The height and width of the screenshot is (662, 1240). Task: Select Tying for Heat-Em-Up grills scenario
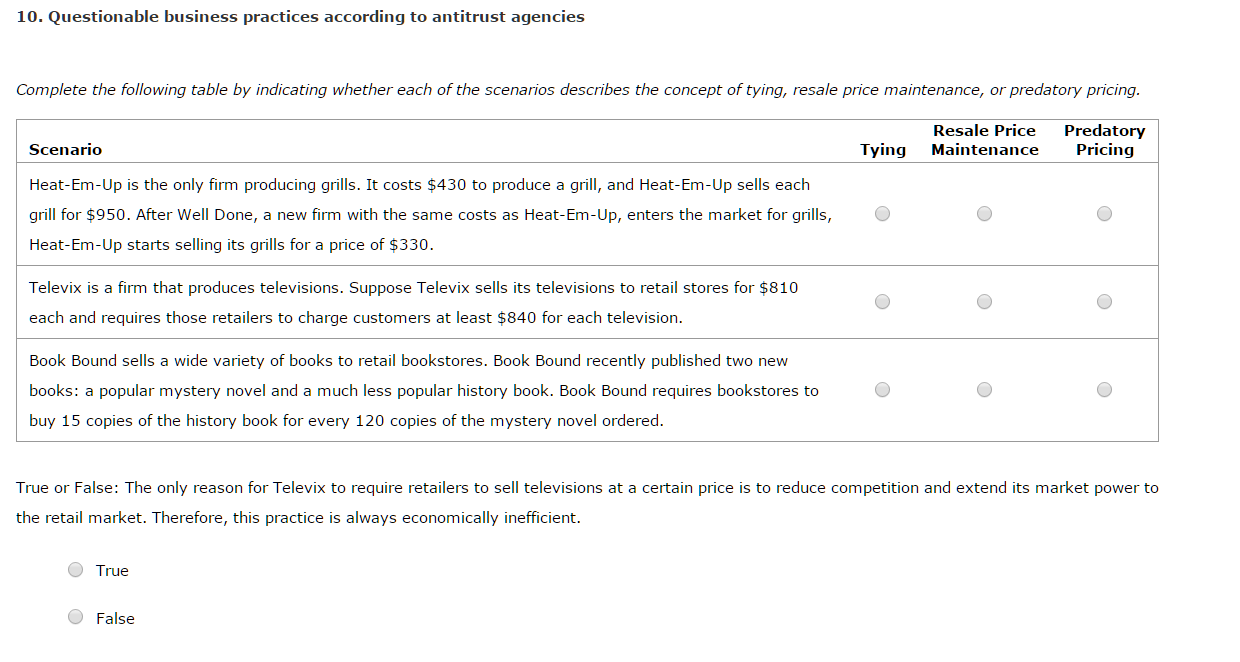[882, 213]
